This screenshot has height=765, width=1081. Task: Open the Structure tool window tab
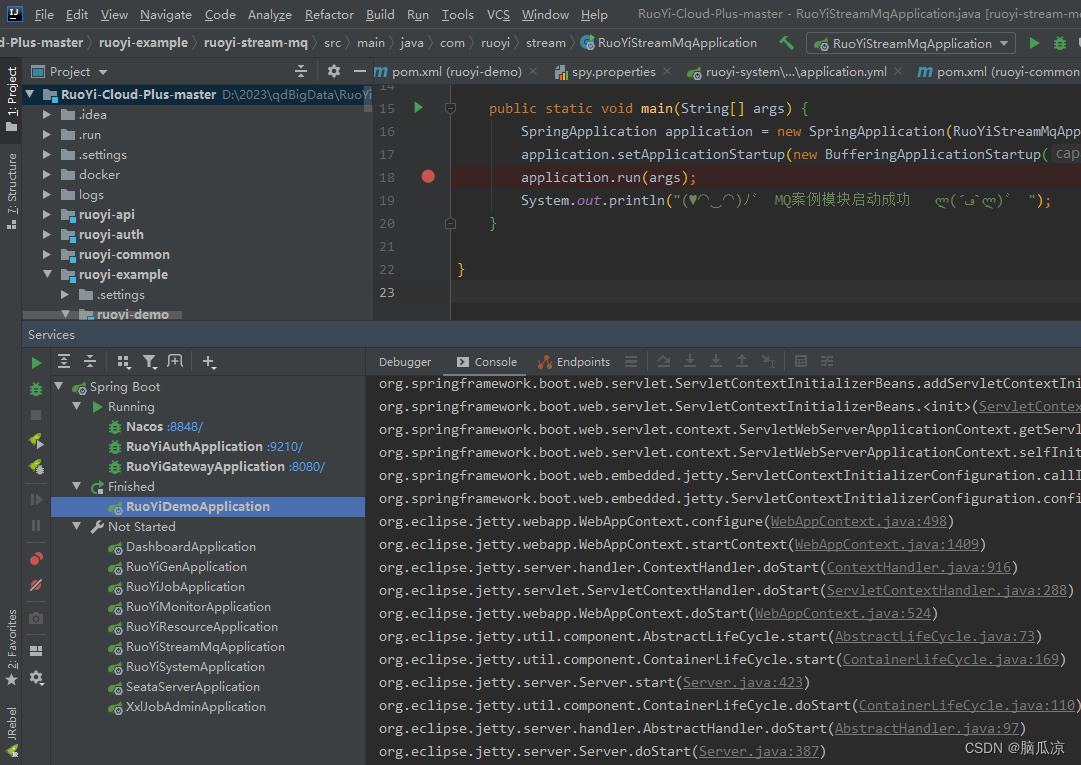pyautogui.click(x=12, y=192)
